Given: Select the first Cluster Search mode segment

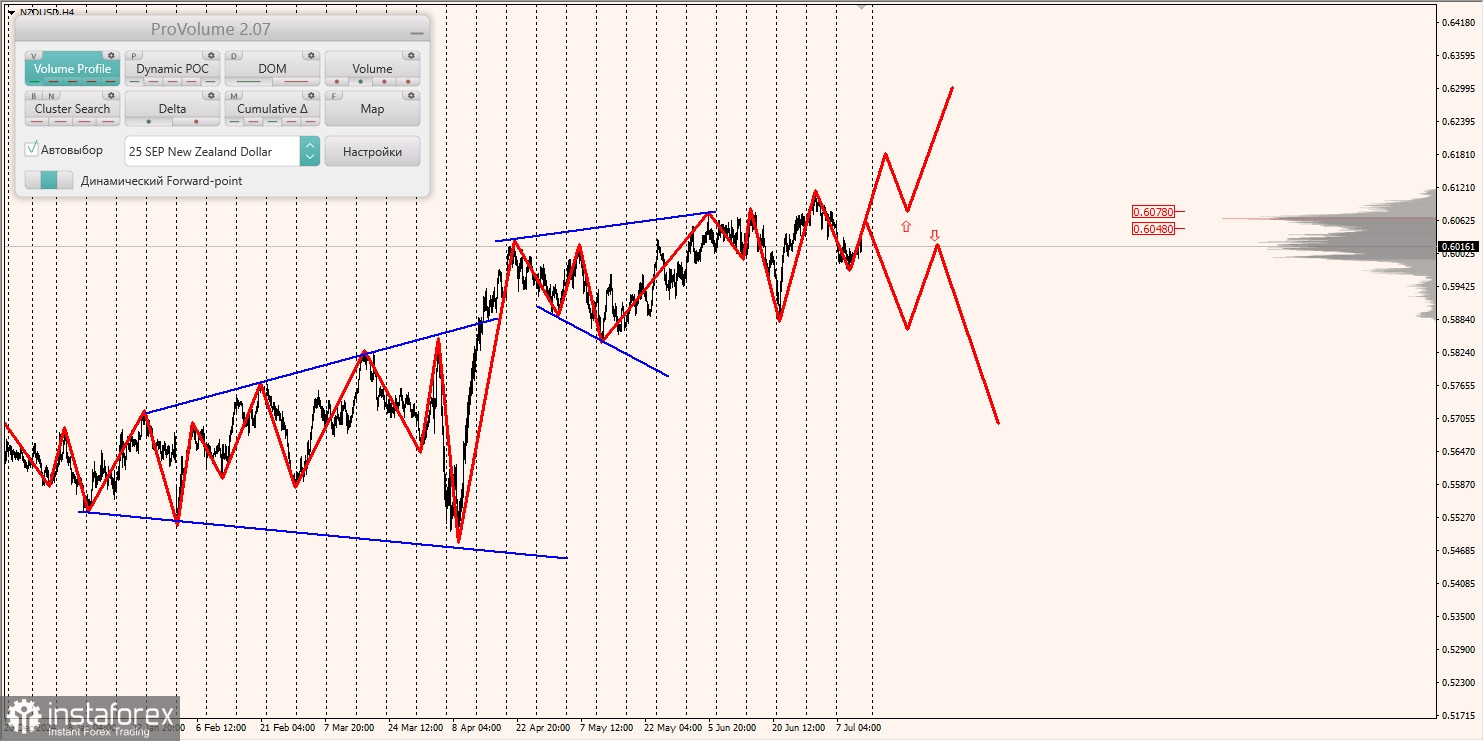Looking at the screenshot, I should point(36,121).
